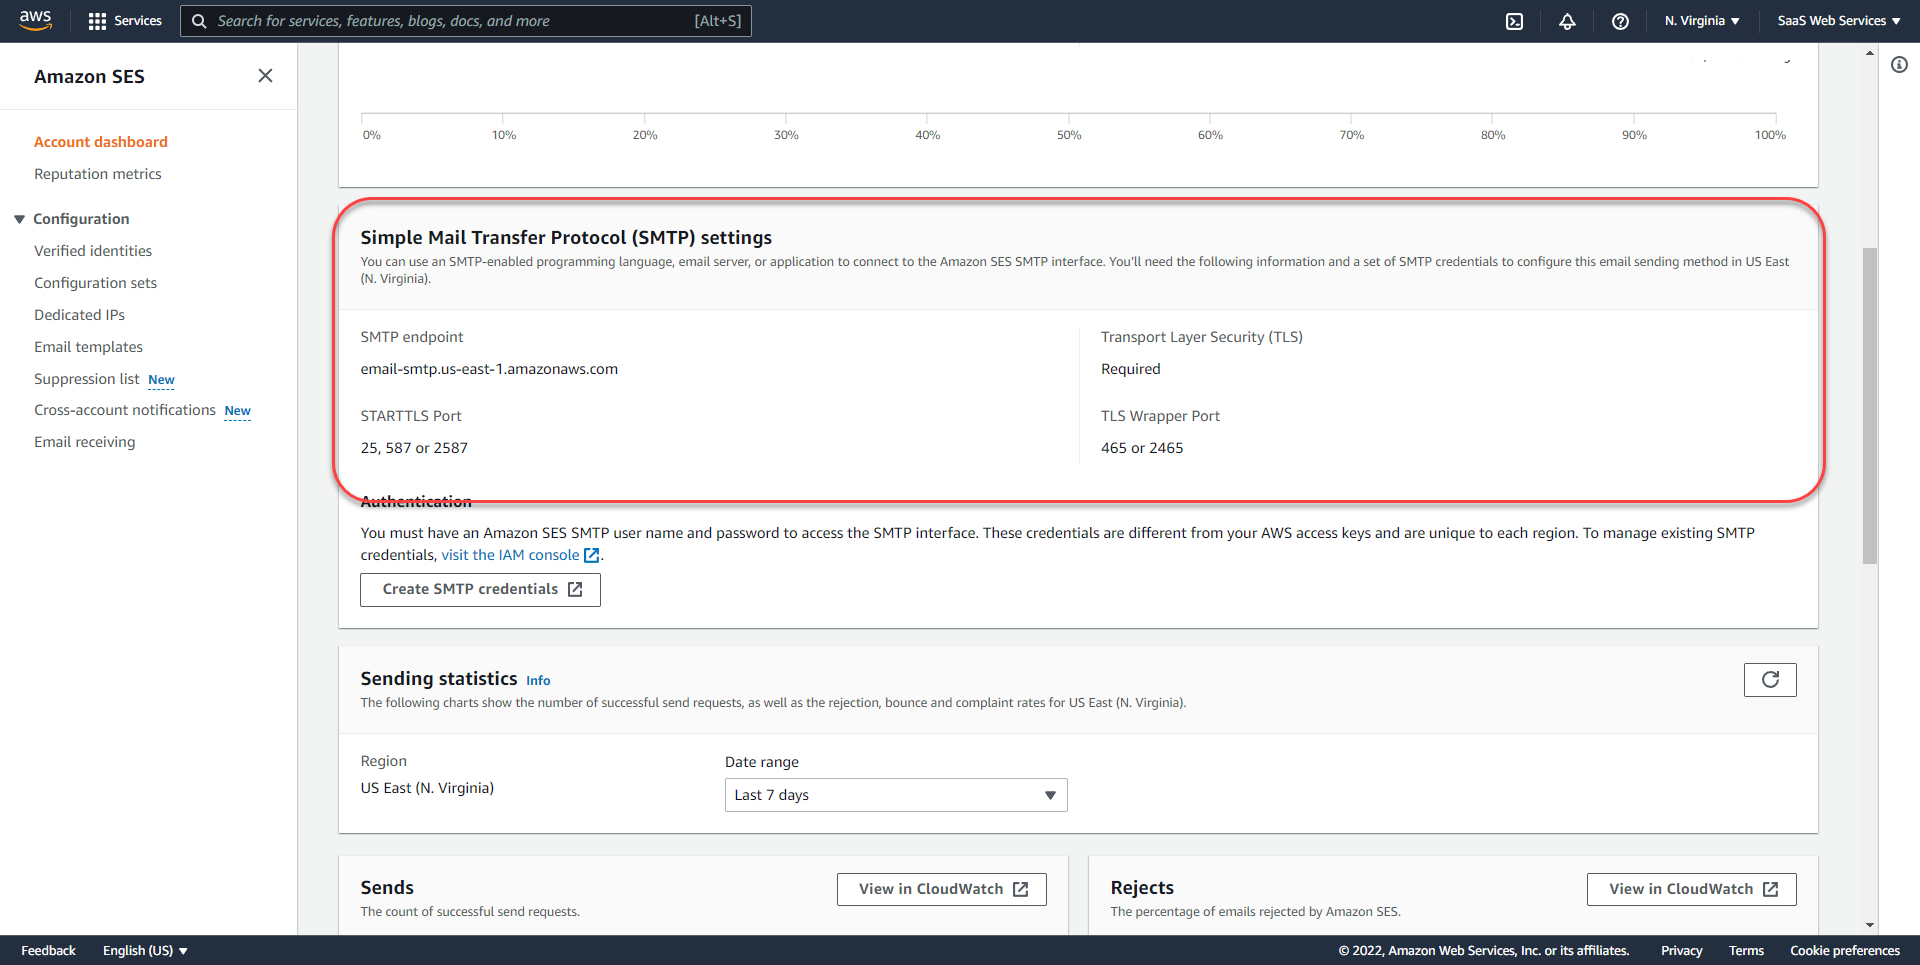The image size is (1920, 965).
Task: Click the page vertical scrollbar thumb
Action: pyautogui.click(x=1870, y=406)
